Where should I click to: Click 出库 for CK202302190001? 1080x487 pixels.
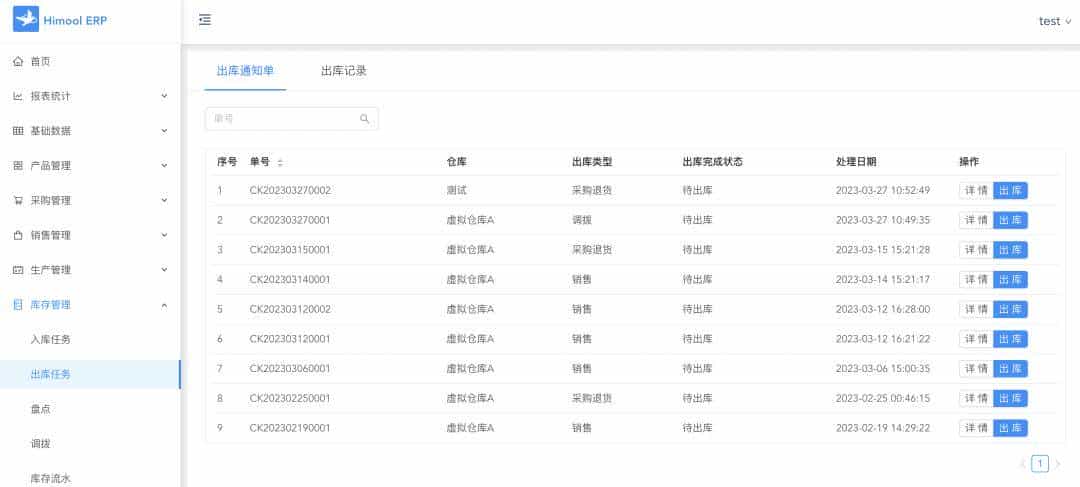click(1010, 428)
